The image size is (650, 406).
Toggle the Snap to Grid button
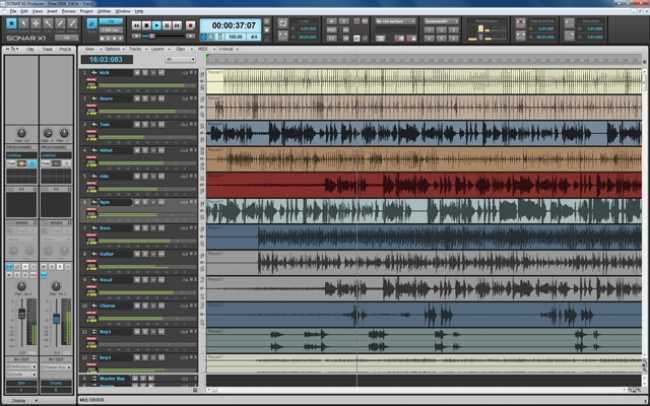(92, 23)
